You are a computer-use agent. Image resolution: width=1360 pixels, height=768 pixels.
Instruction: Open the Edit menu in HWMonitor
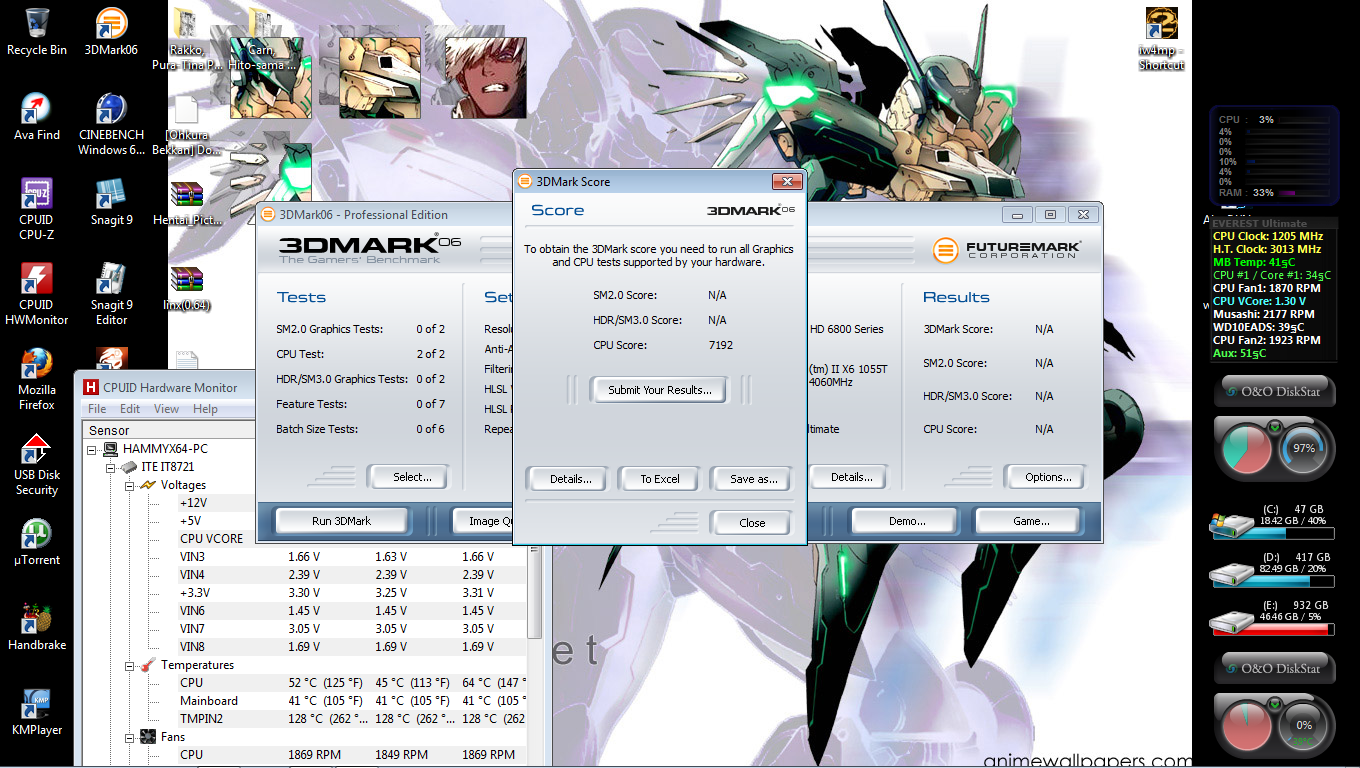click(x=130, y=409)
